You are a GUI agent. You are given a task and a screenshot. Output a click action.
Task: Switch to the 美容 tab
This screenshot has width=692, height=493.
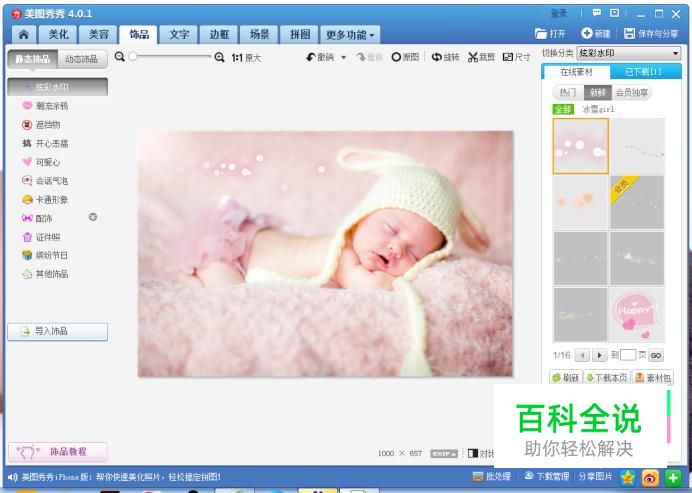(x=98, y=34)
